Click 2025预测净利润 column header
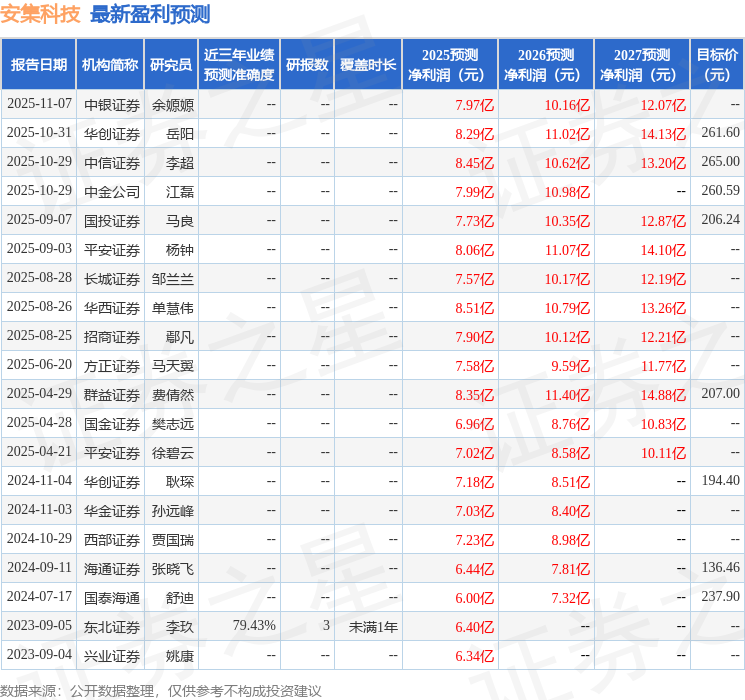The image size is (745, 700). pyautogui.click(x=450, y=65)
